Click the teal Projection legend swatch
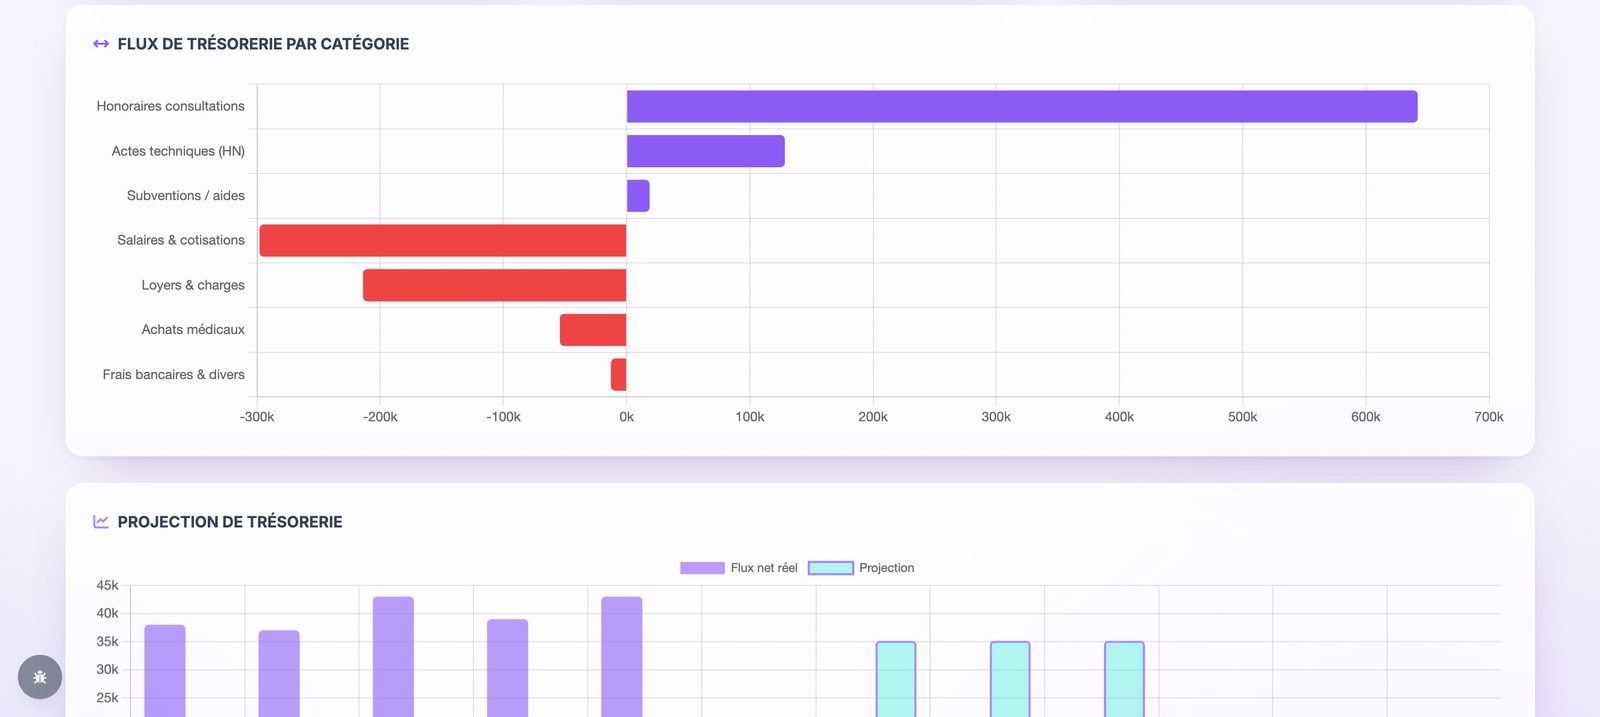 click(831, 568)
